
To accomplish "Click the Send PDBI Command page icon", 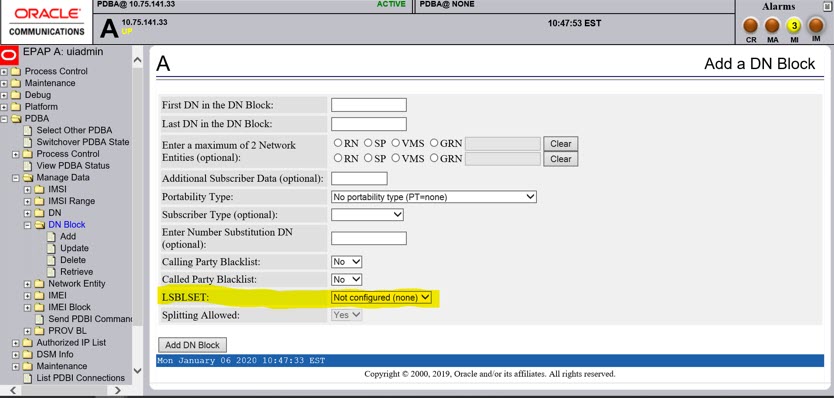I will (39, 319).
